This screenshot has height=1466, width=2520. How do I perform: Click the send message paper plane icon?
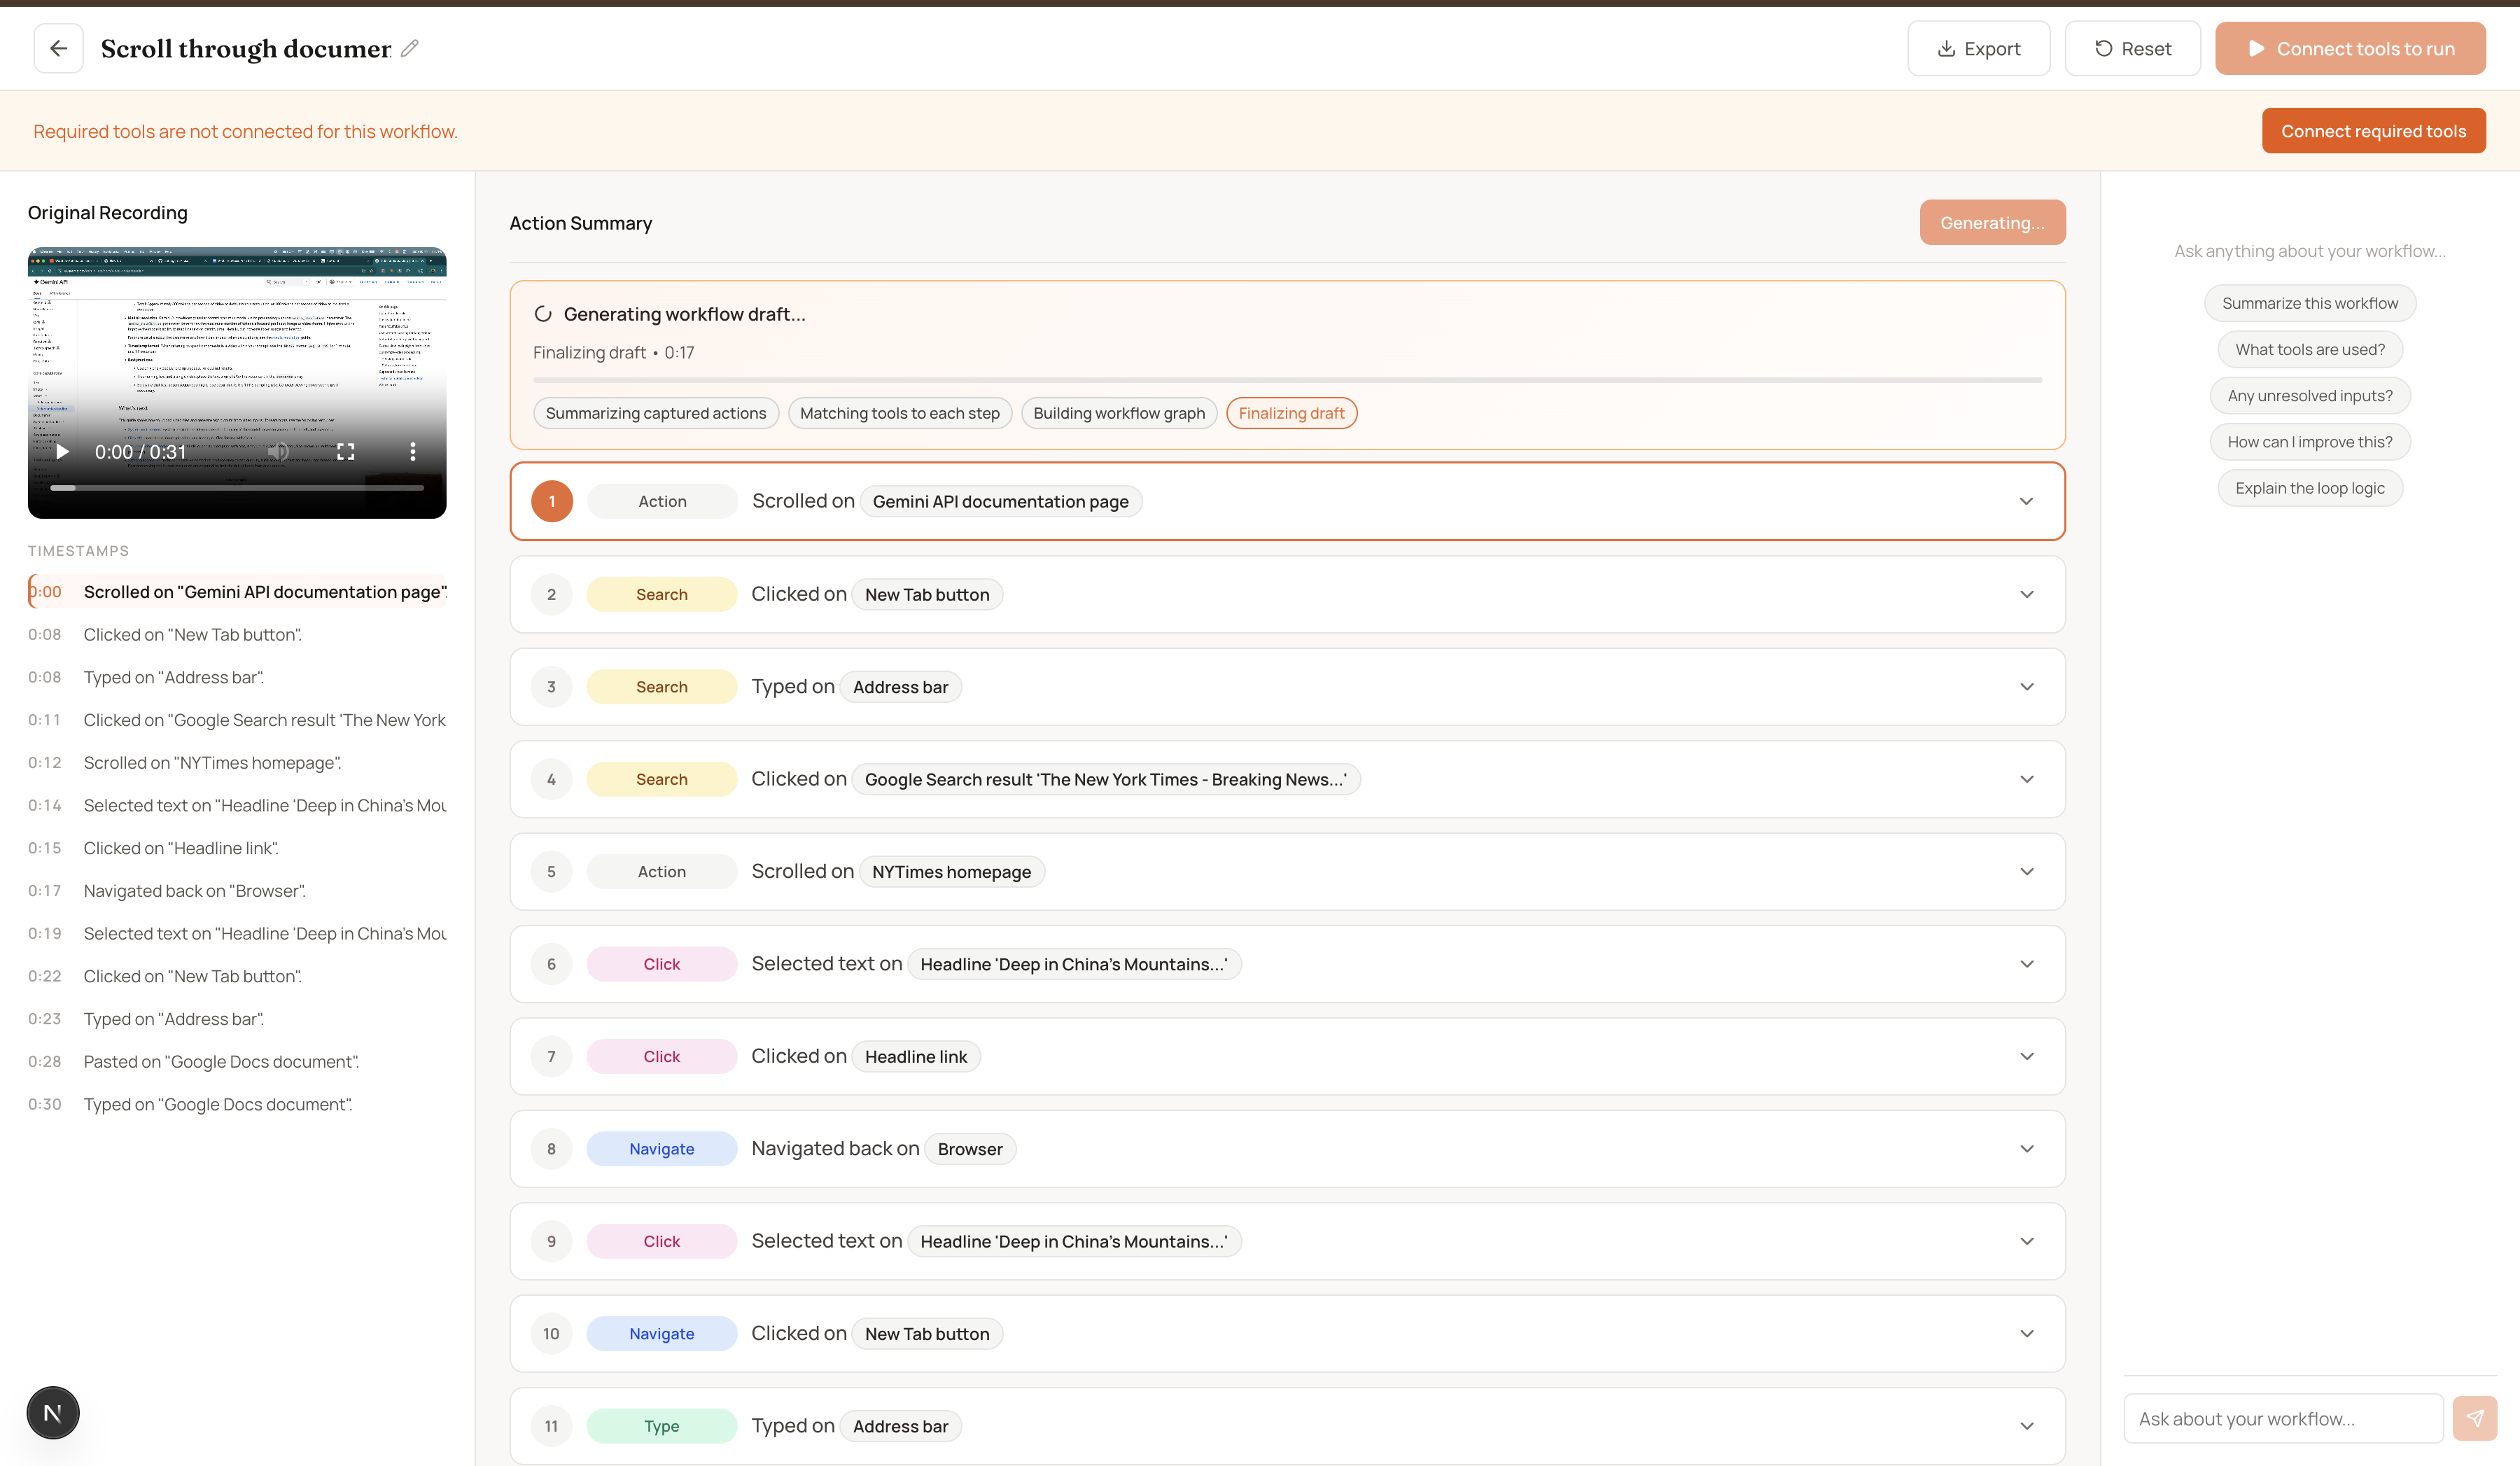pos(2474,1418)
